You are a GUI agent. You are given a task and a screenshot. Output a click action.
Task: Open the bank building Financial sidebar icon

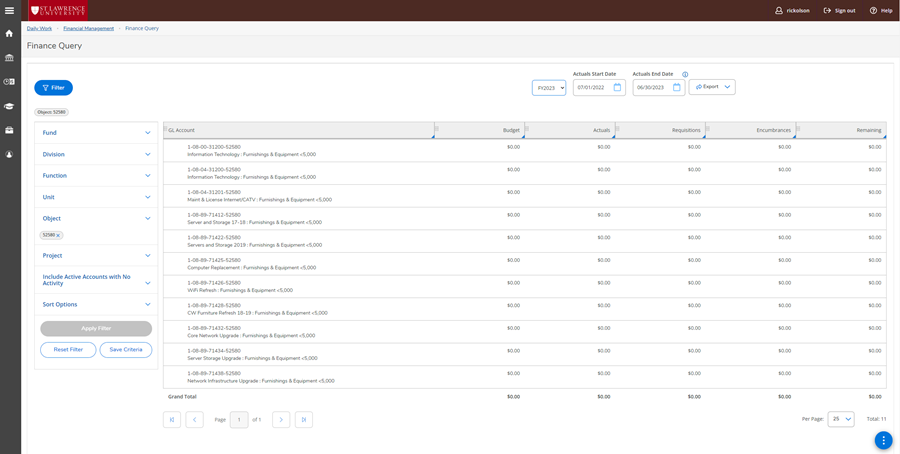pos(10,58)
